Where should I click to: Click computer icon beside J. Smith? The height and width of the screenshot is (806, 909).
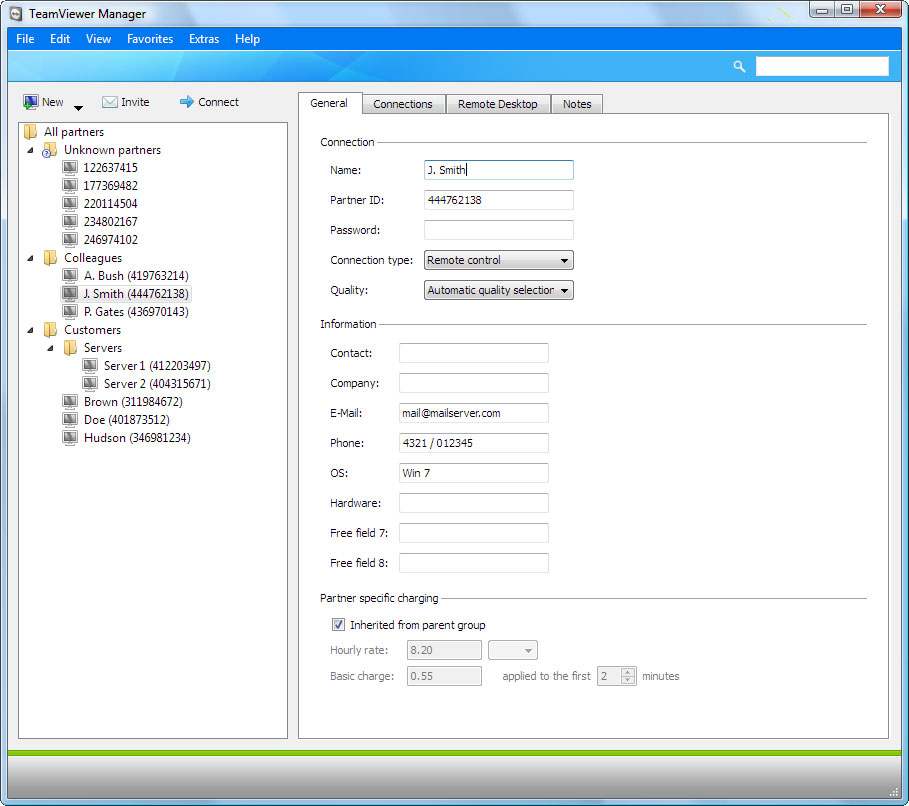pos(70,294)
